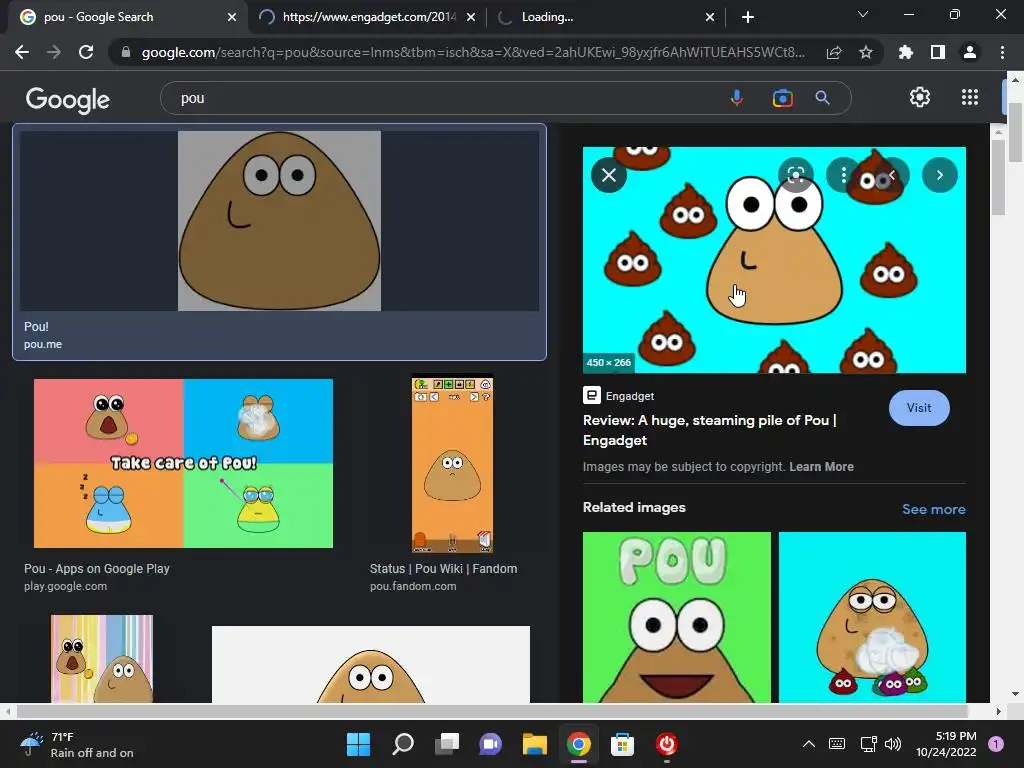Viewport: 1024px width, 768px height.
Task: Open the white-background Pou image result
Action: point(371,665)
